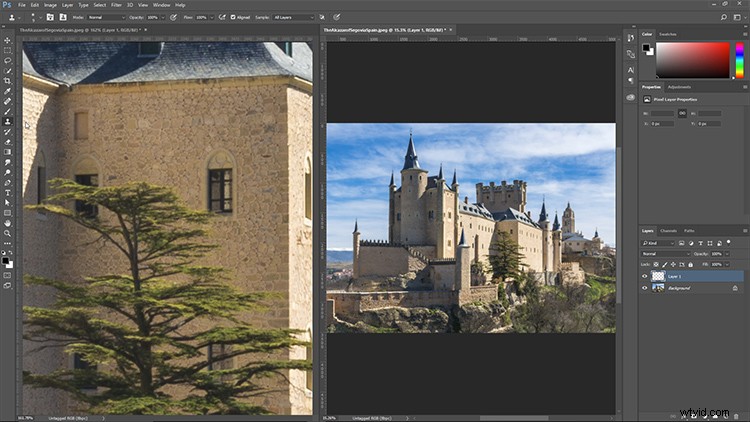Image resolution: width=750 pixels, height=422 pixels.
Task: Toggle lock image pixels brush icon
Action: click(x=665, y=265)
